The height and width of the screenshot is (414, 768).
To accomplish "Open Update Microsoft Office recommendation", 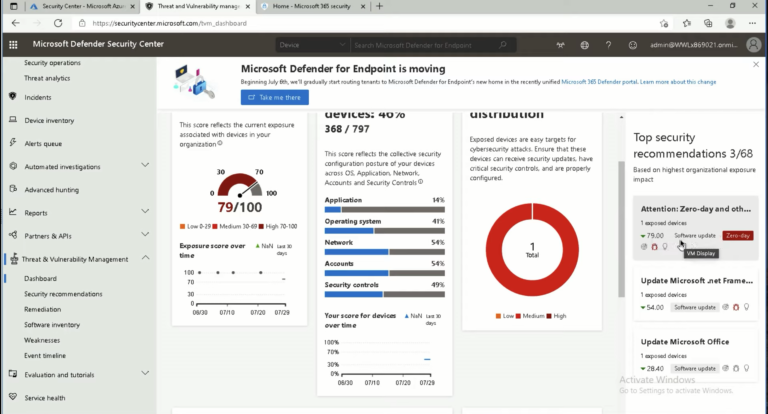I will click(696, 355).
